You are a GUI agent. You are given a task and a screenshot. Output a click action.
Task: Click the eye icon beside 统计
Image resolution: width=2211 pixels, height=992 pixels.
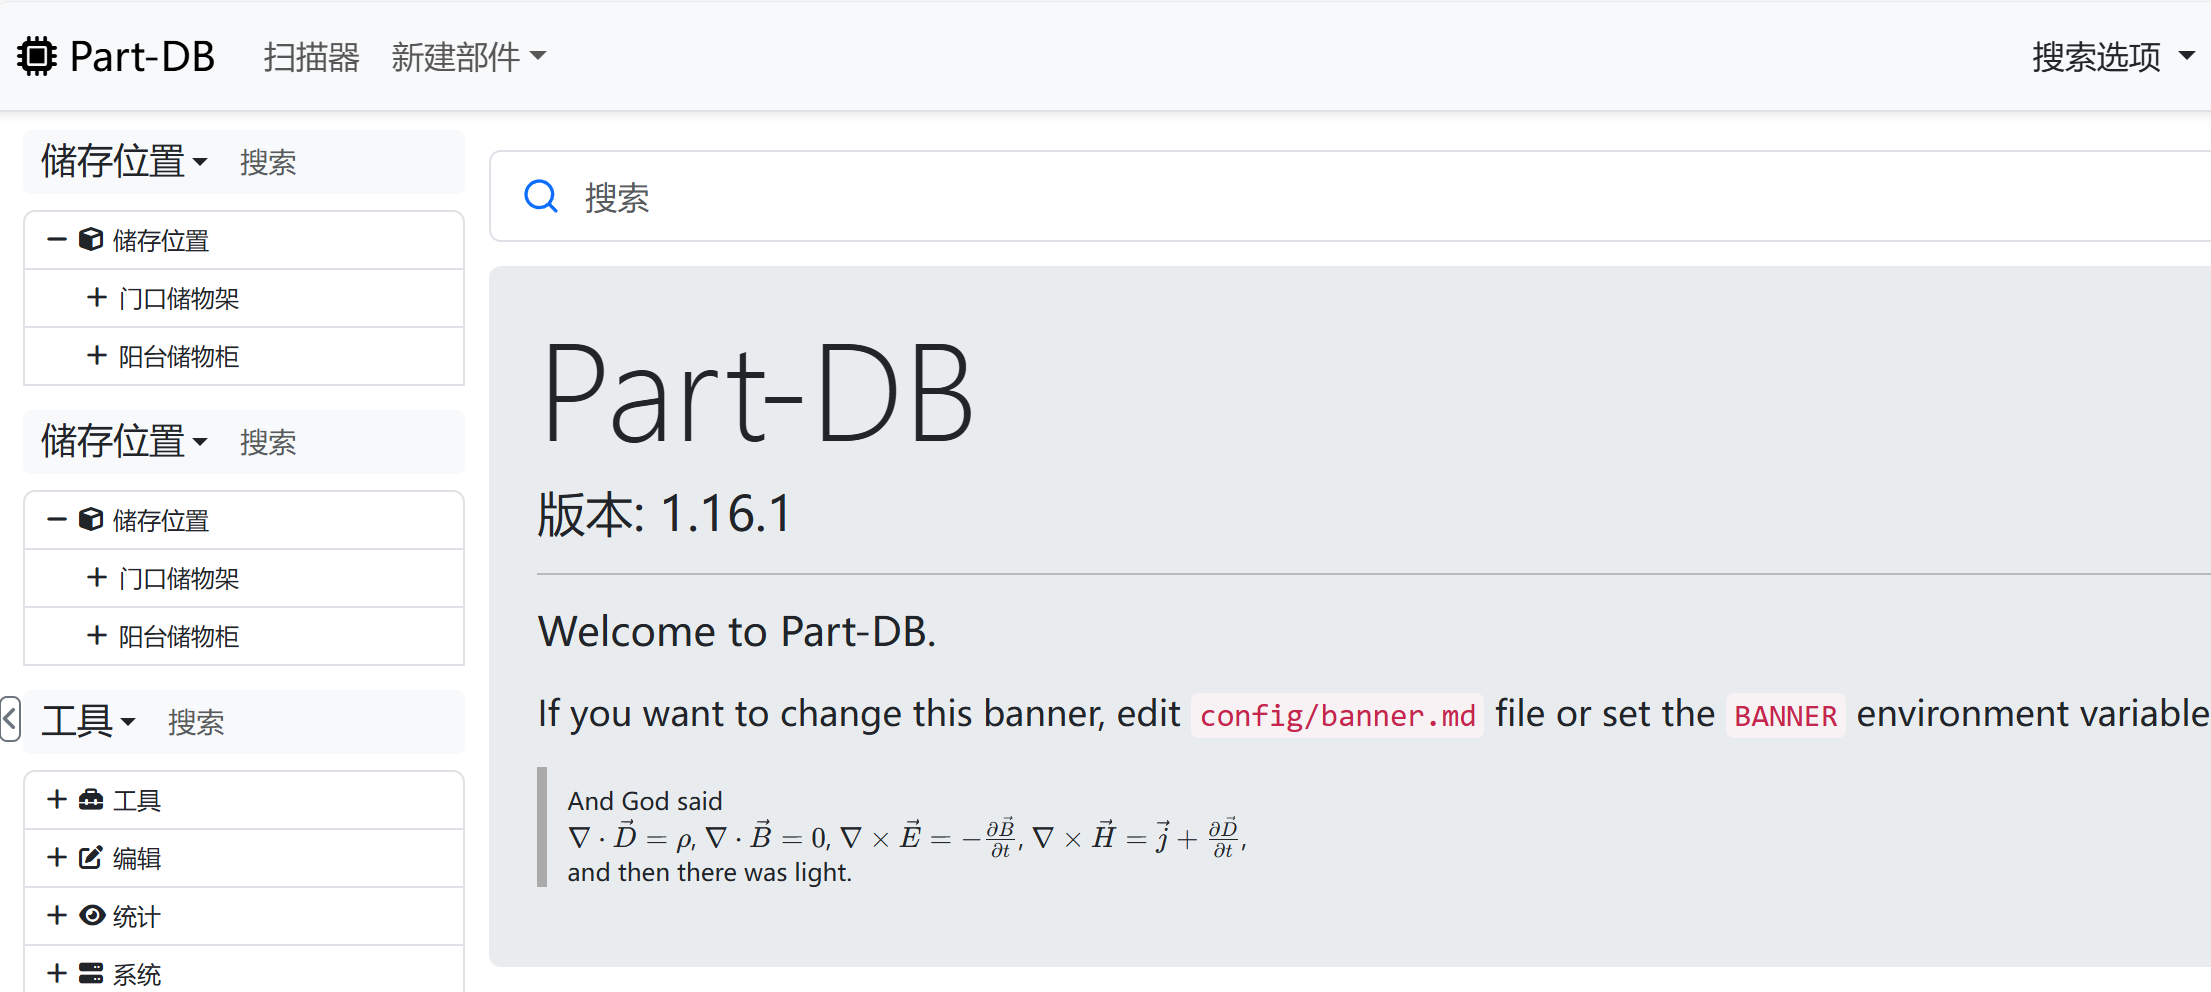[91, 915]
